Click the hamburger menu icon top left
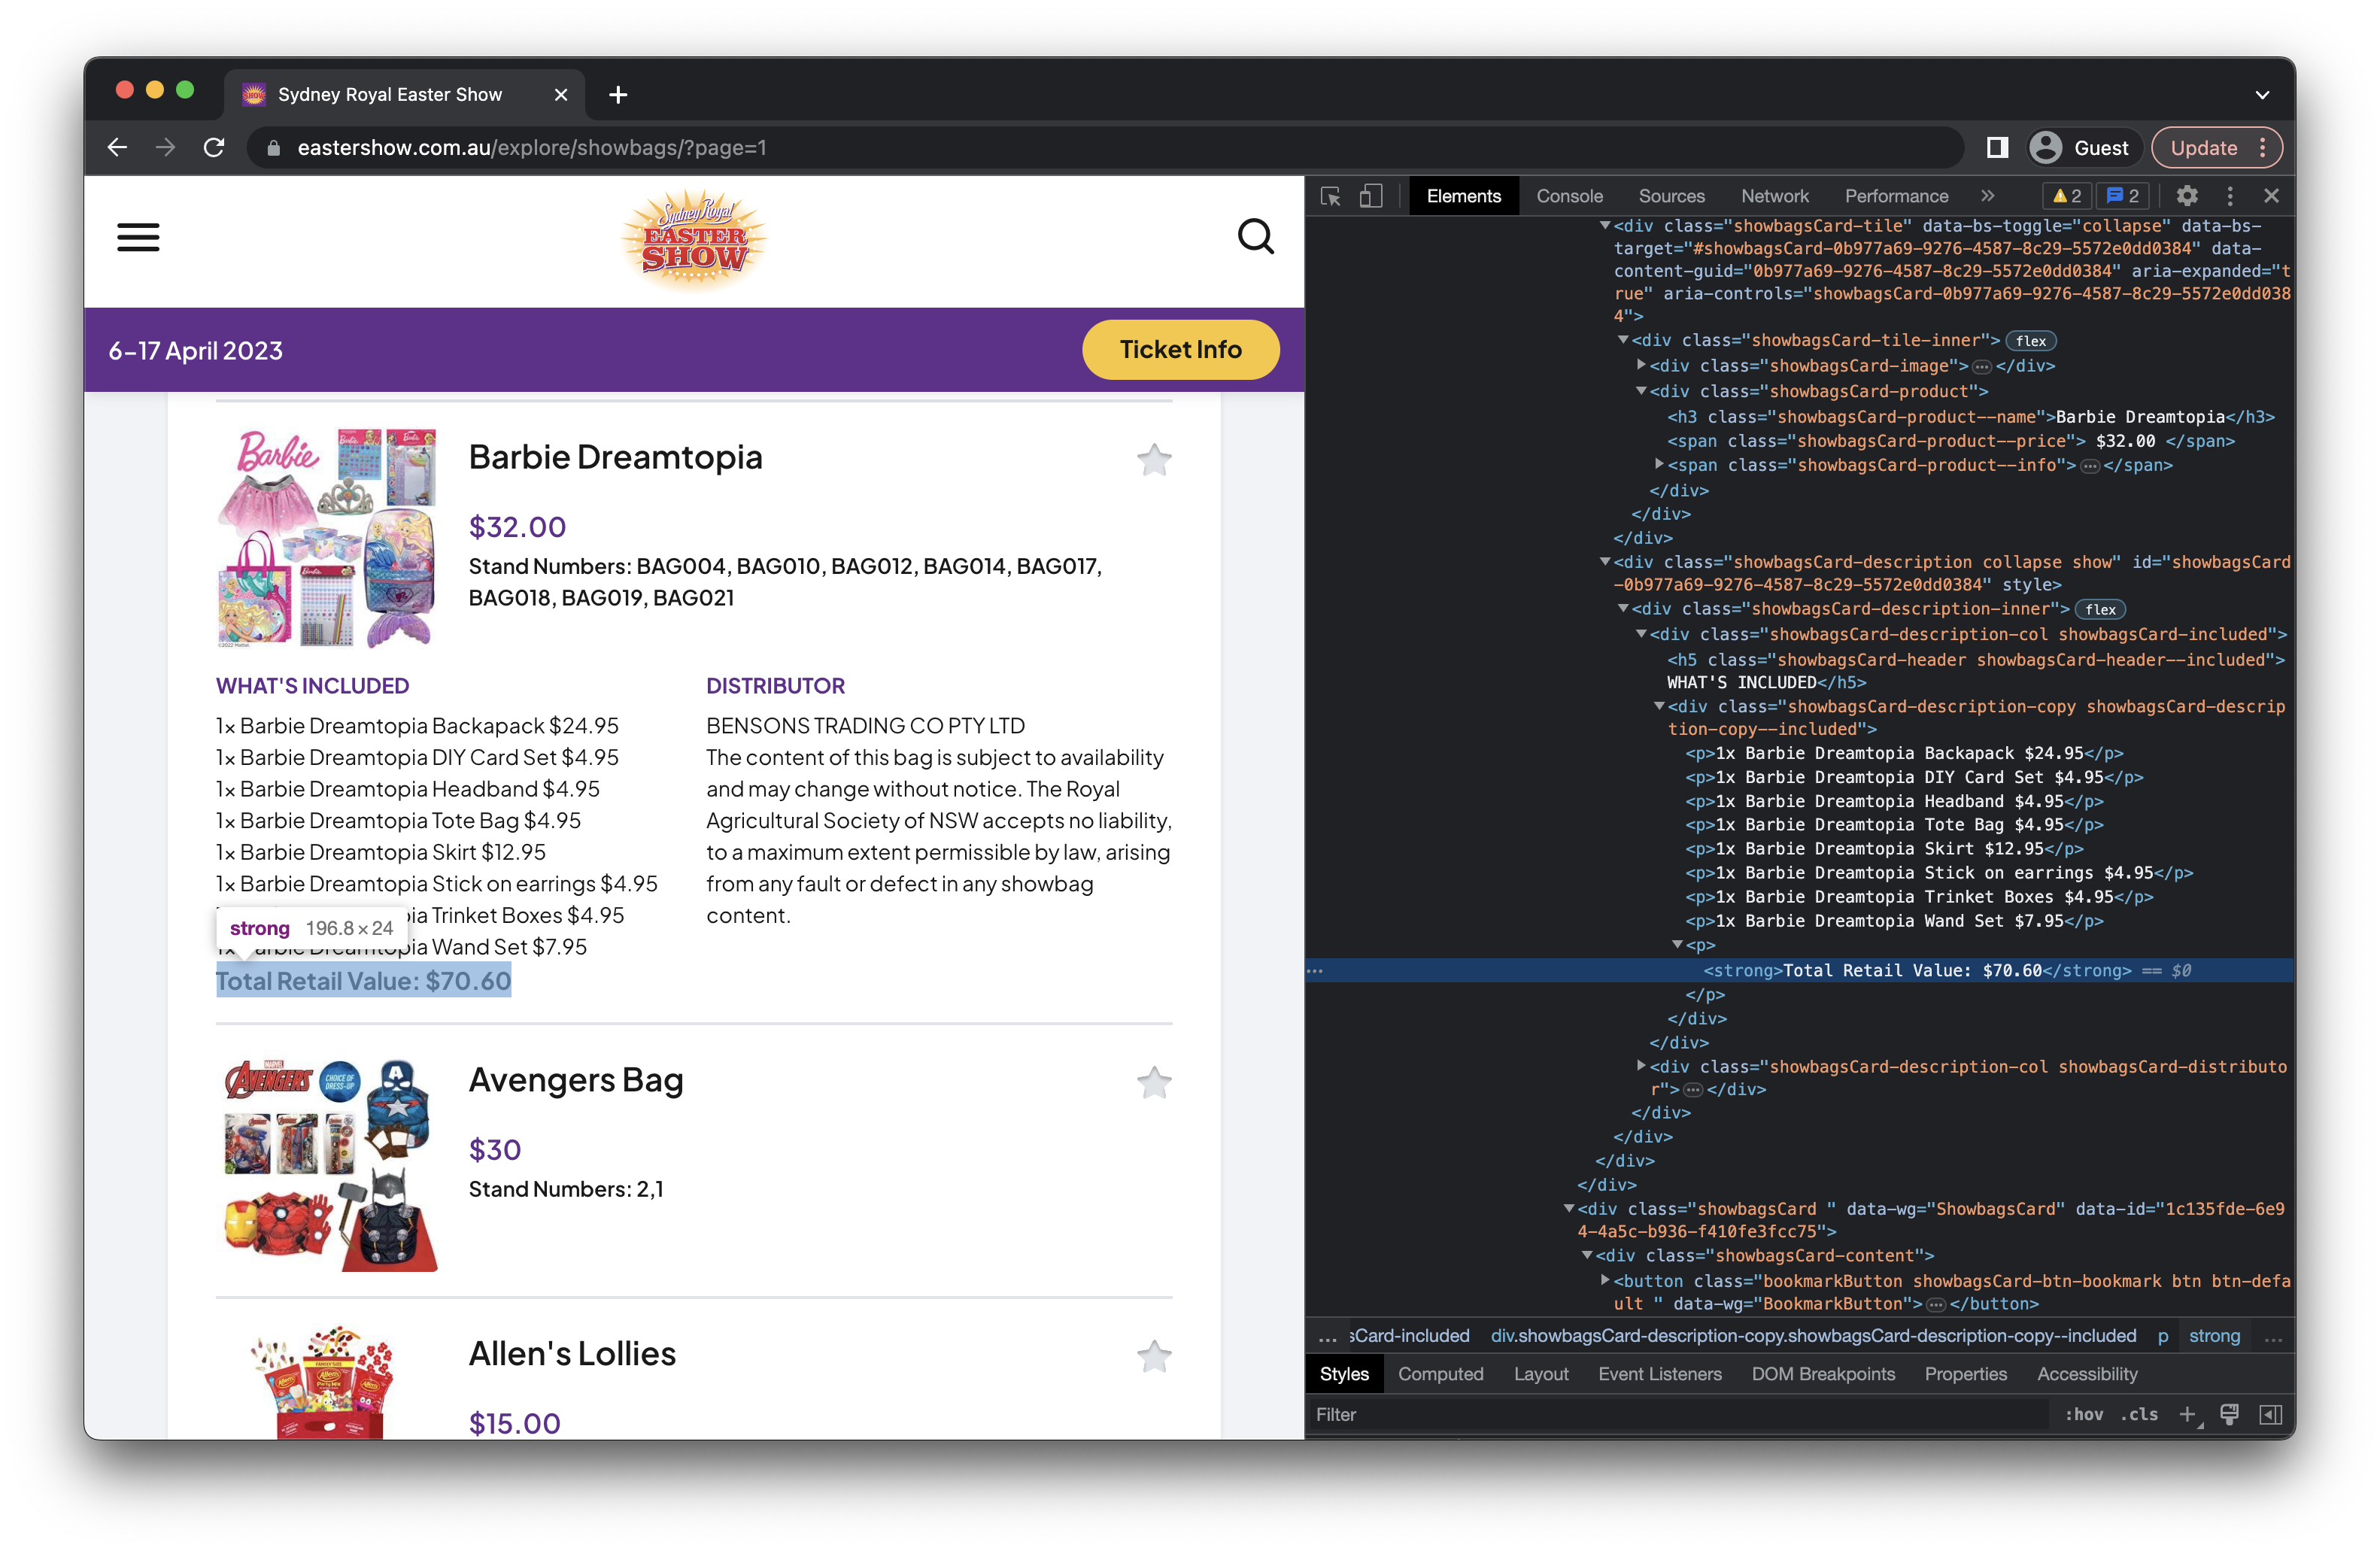 point(138,238)
